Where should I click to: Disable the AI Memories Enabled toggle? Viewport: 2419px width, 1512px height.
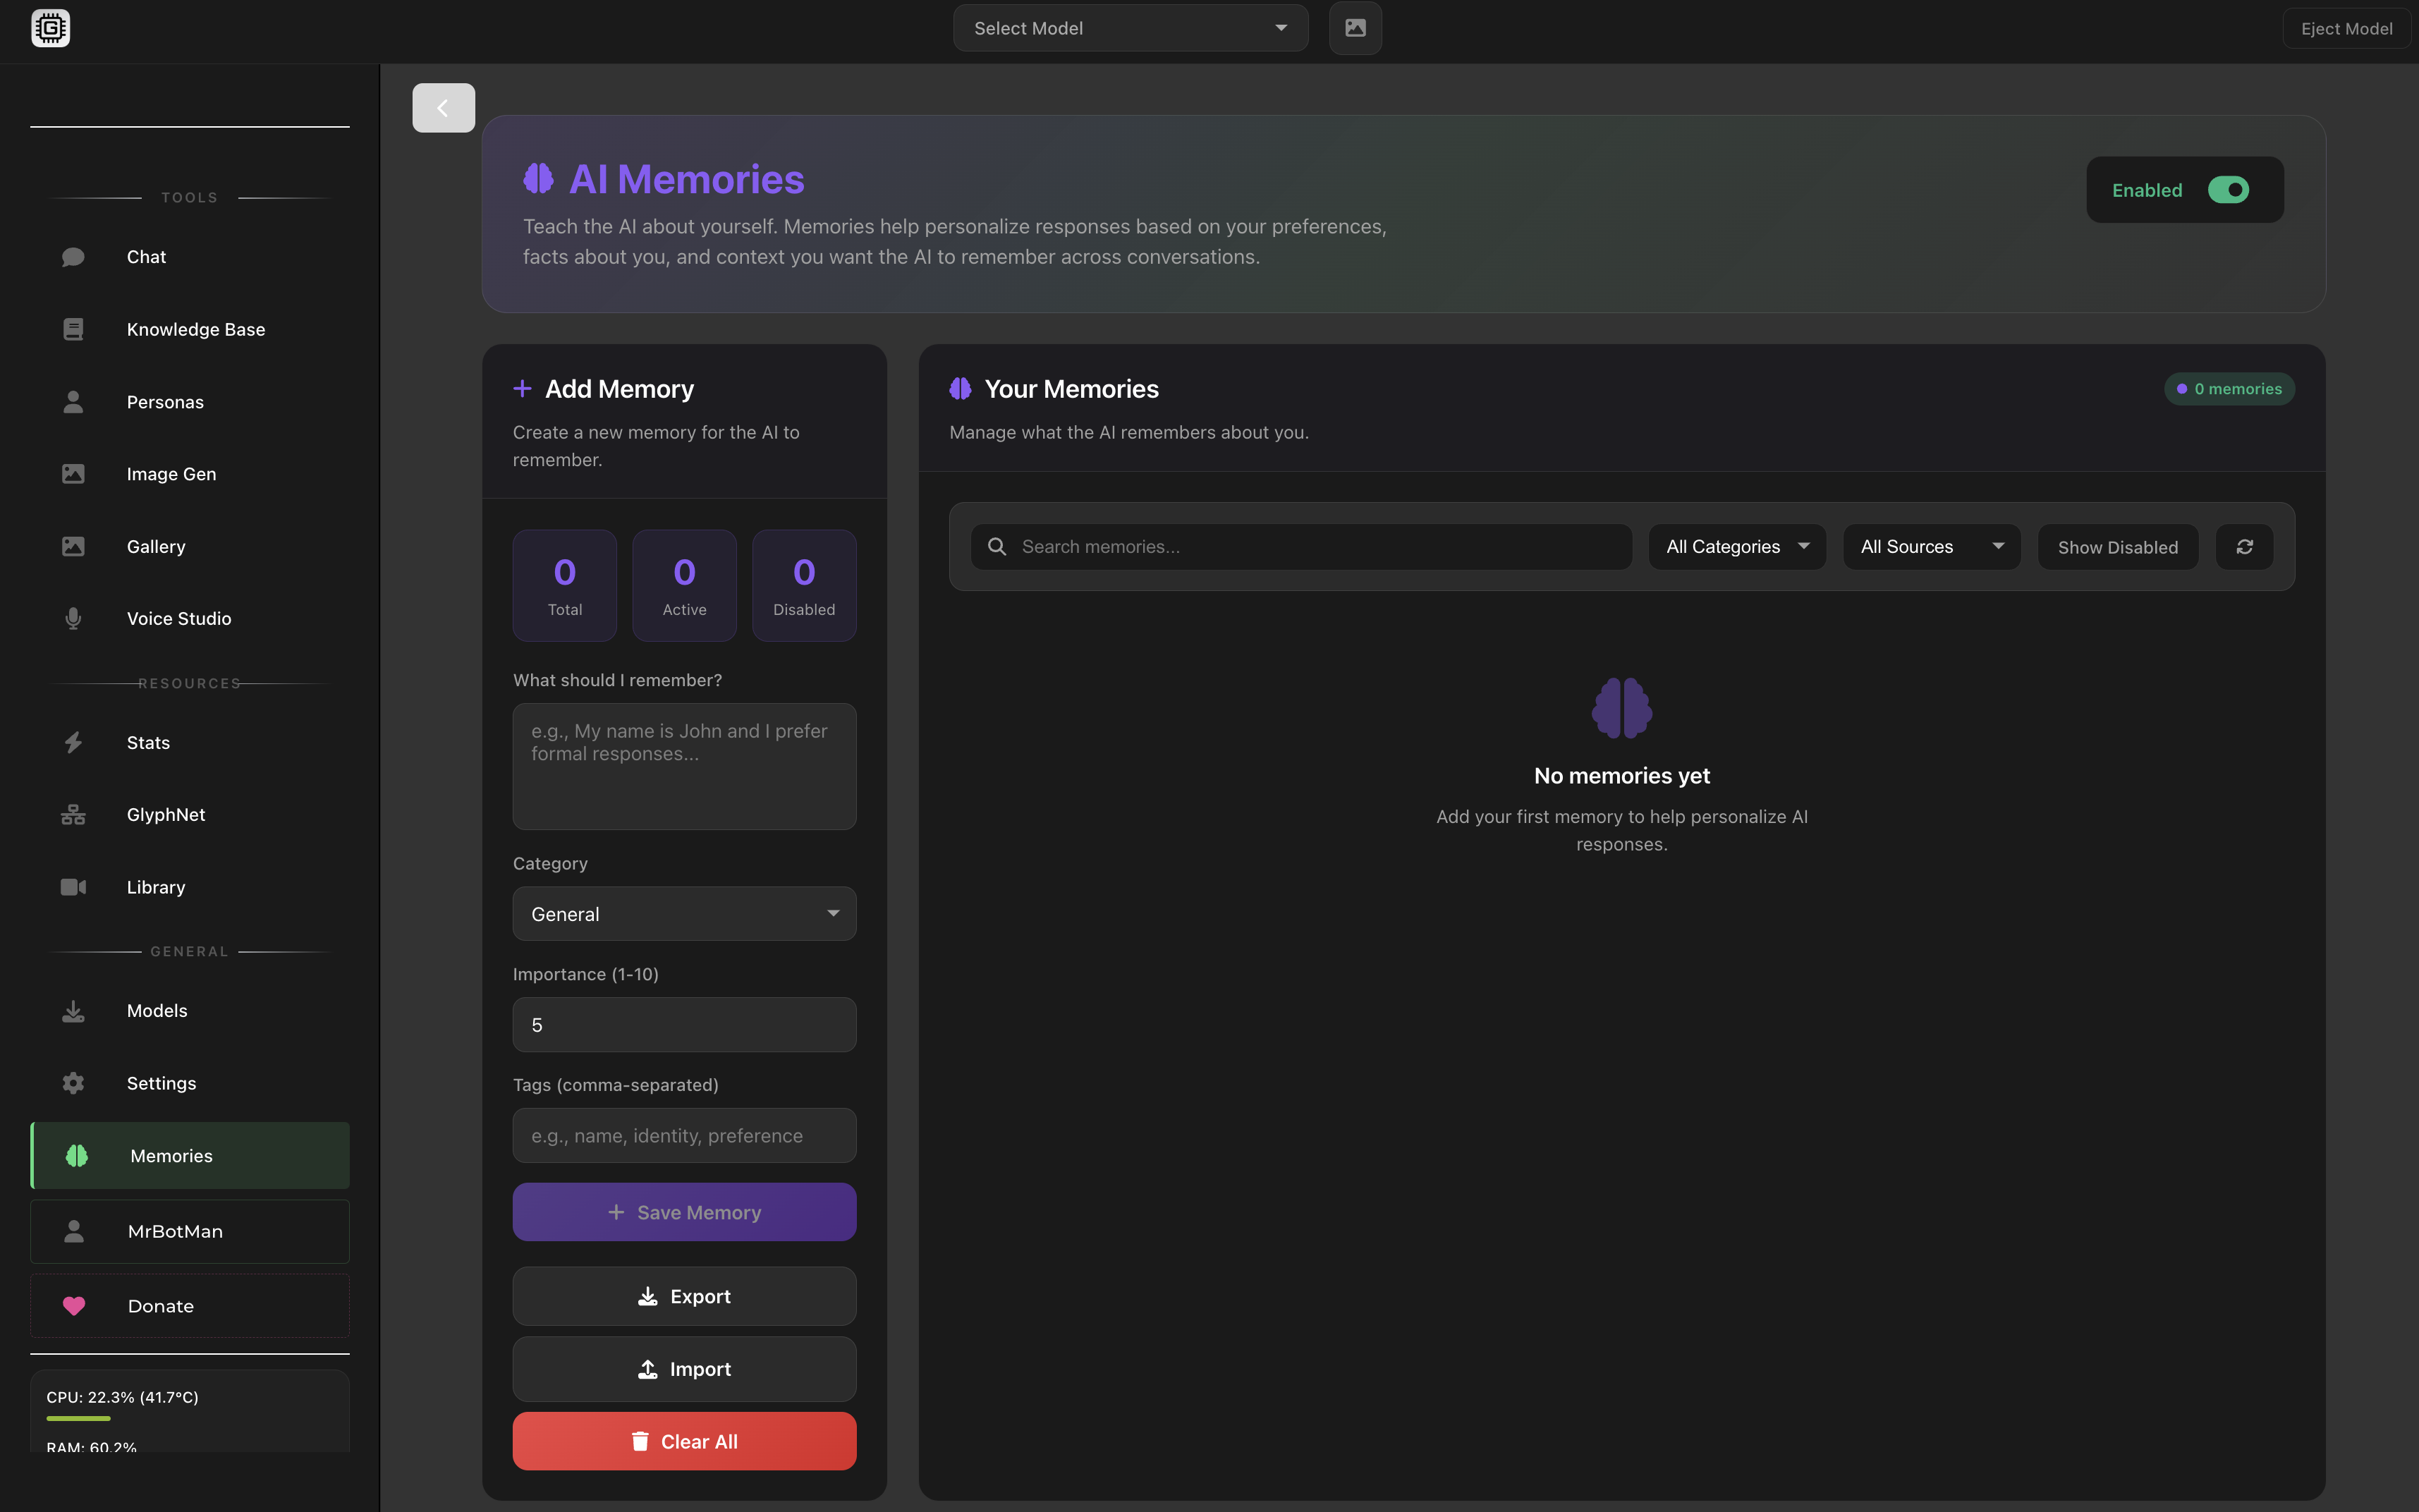[2231, 189]
